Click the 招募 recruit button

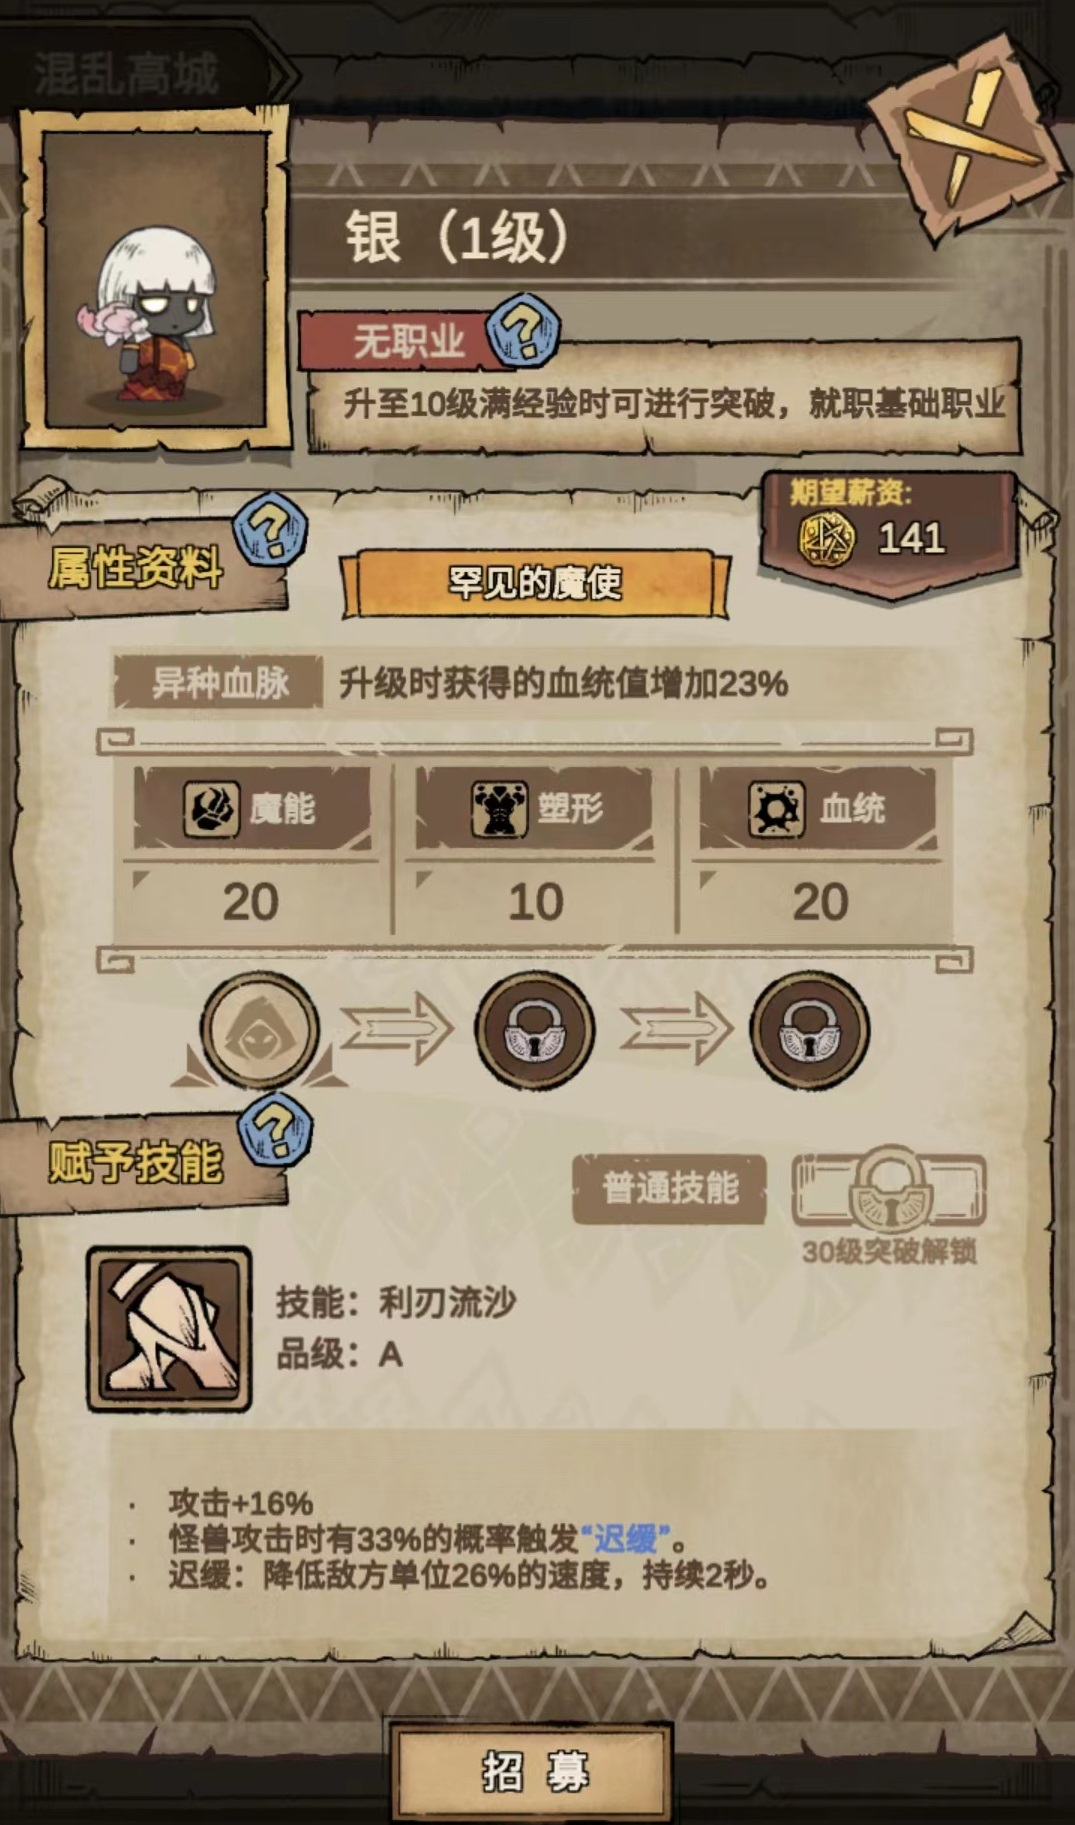point(533,1772)
